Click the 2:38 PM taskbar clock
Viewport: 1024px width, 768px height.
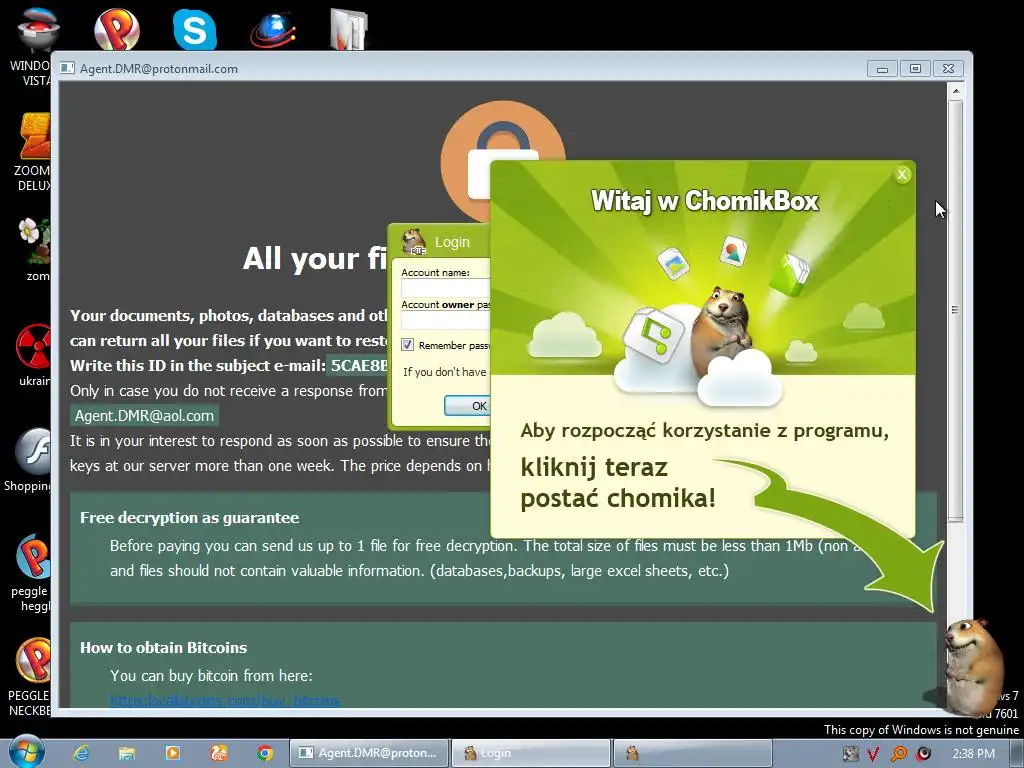[974, 754]
